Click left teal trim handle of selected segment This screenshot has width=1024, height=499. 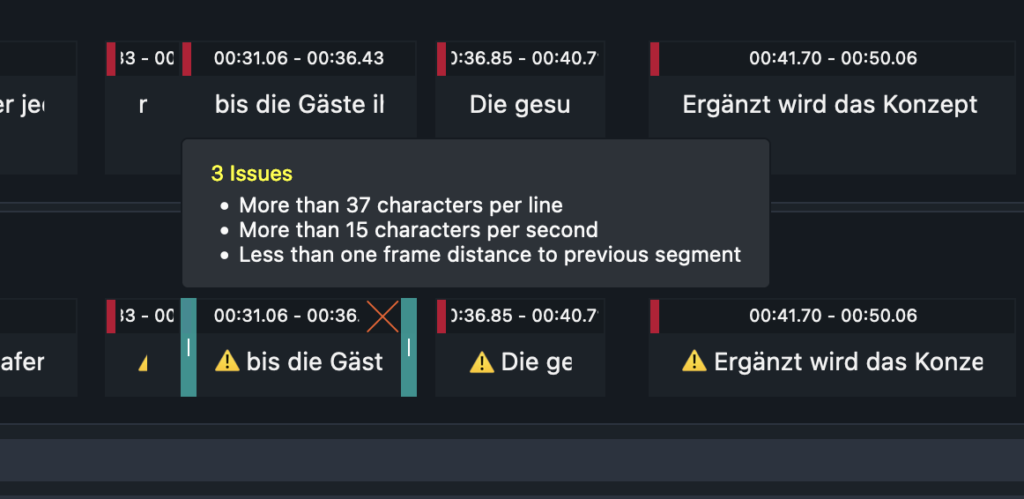[x=188, y=347]
